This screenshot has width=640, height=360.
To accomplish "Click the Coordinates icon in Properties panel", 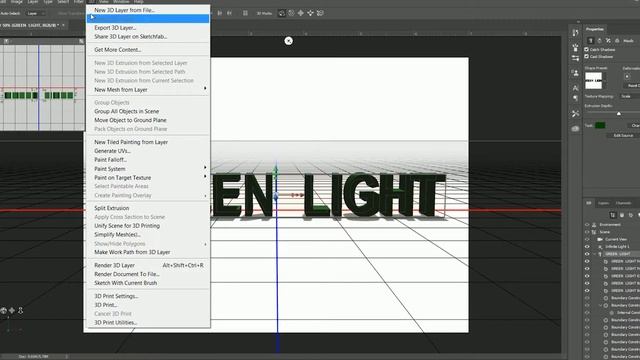I will coord(617,40).
